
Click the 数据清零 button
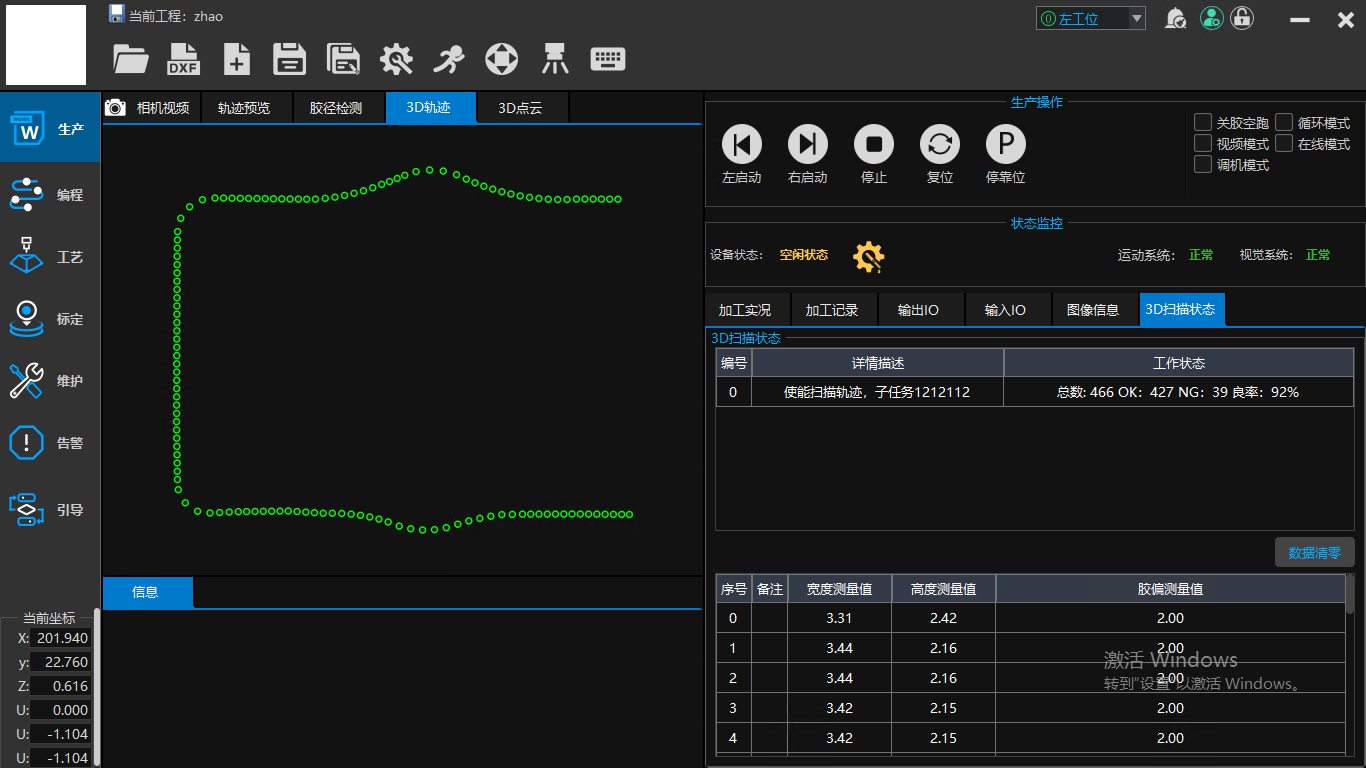(x=1315, y=552)
